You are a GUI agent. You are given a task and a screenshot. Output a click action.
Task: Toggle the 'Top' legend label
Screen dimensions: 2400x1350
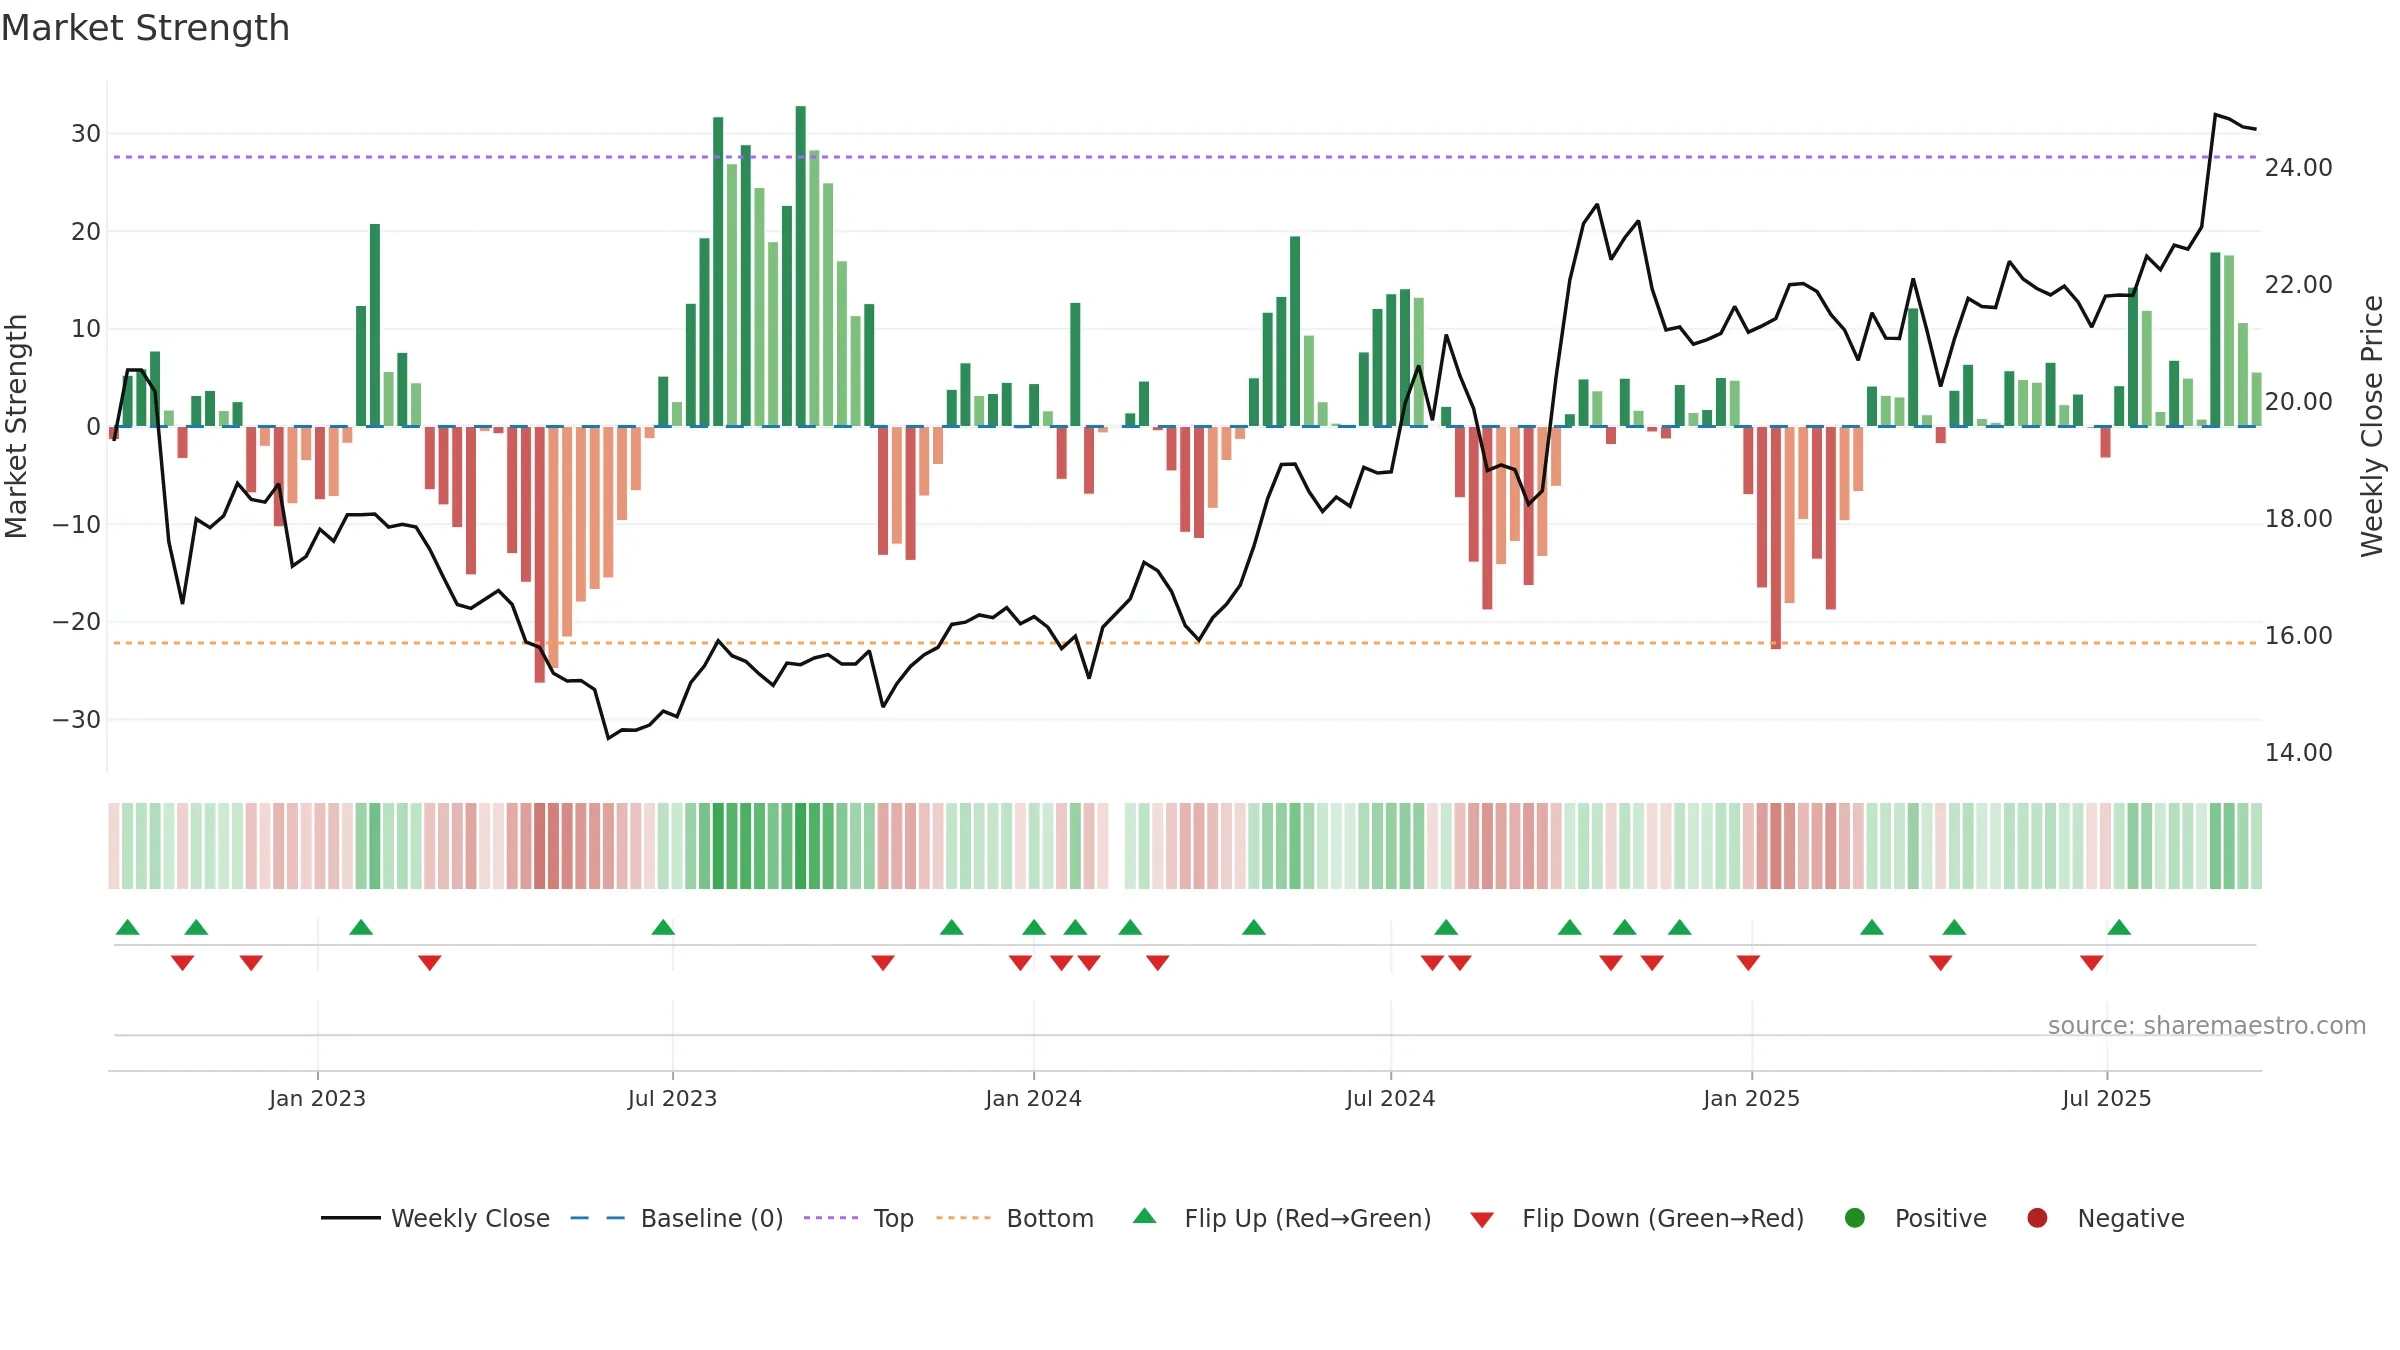coord(893,1219)
